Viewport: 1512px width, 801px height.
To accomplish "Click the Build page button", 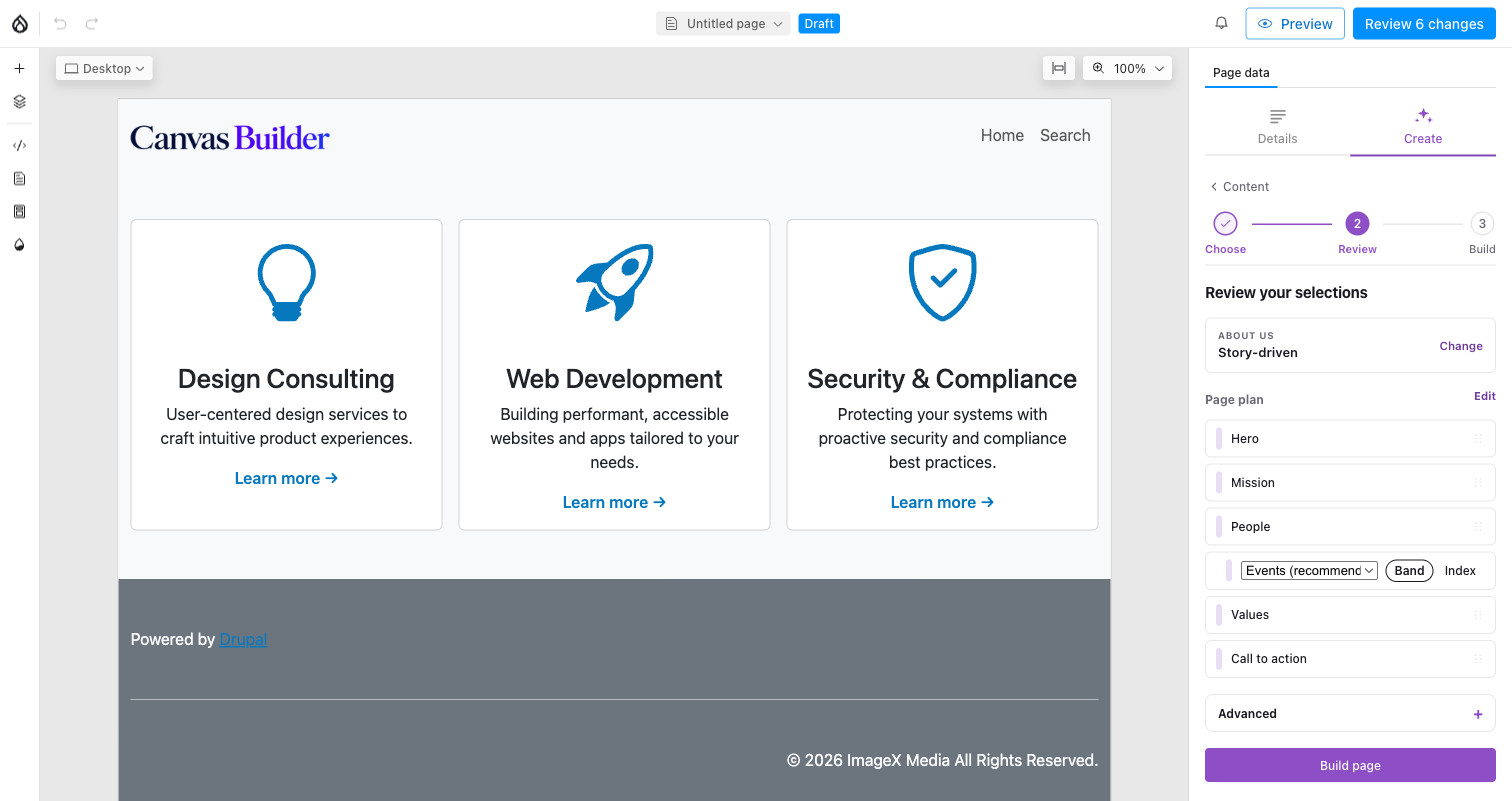I will click(x=1350, y=765).
